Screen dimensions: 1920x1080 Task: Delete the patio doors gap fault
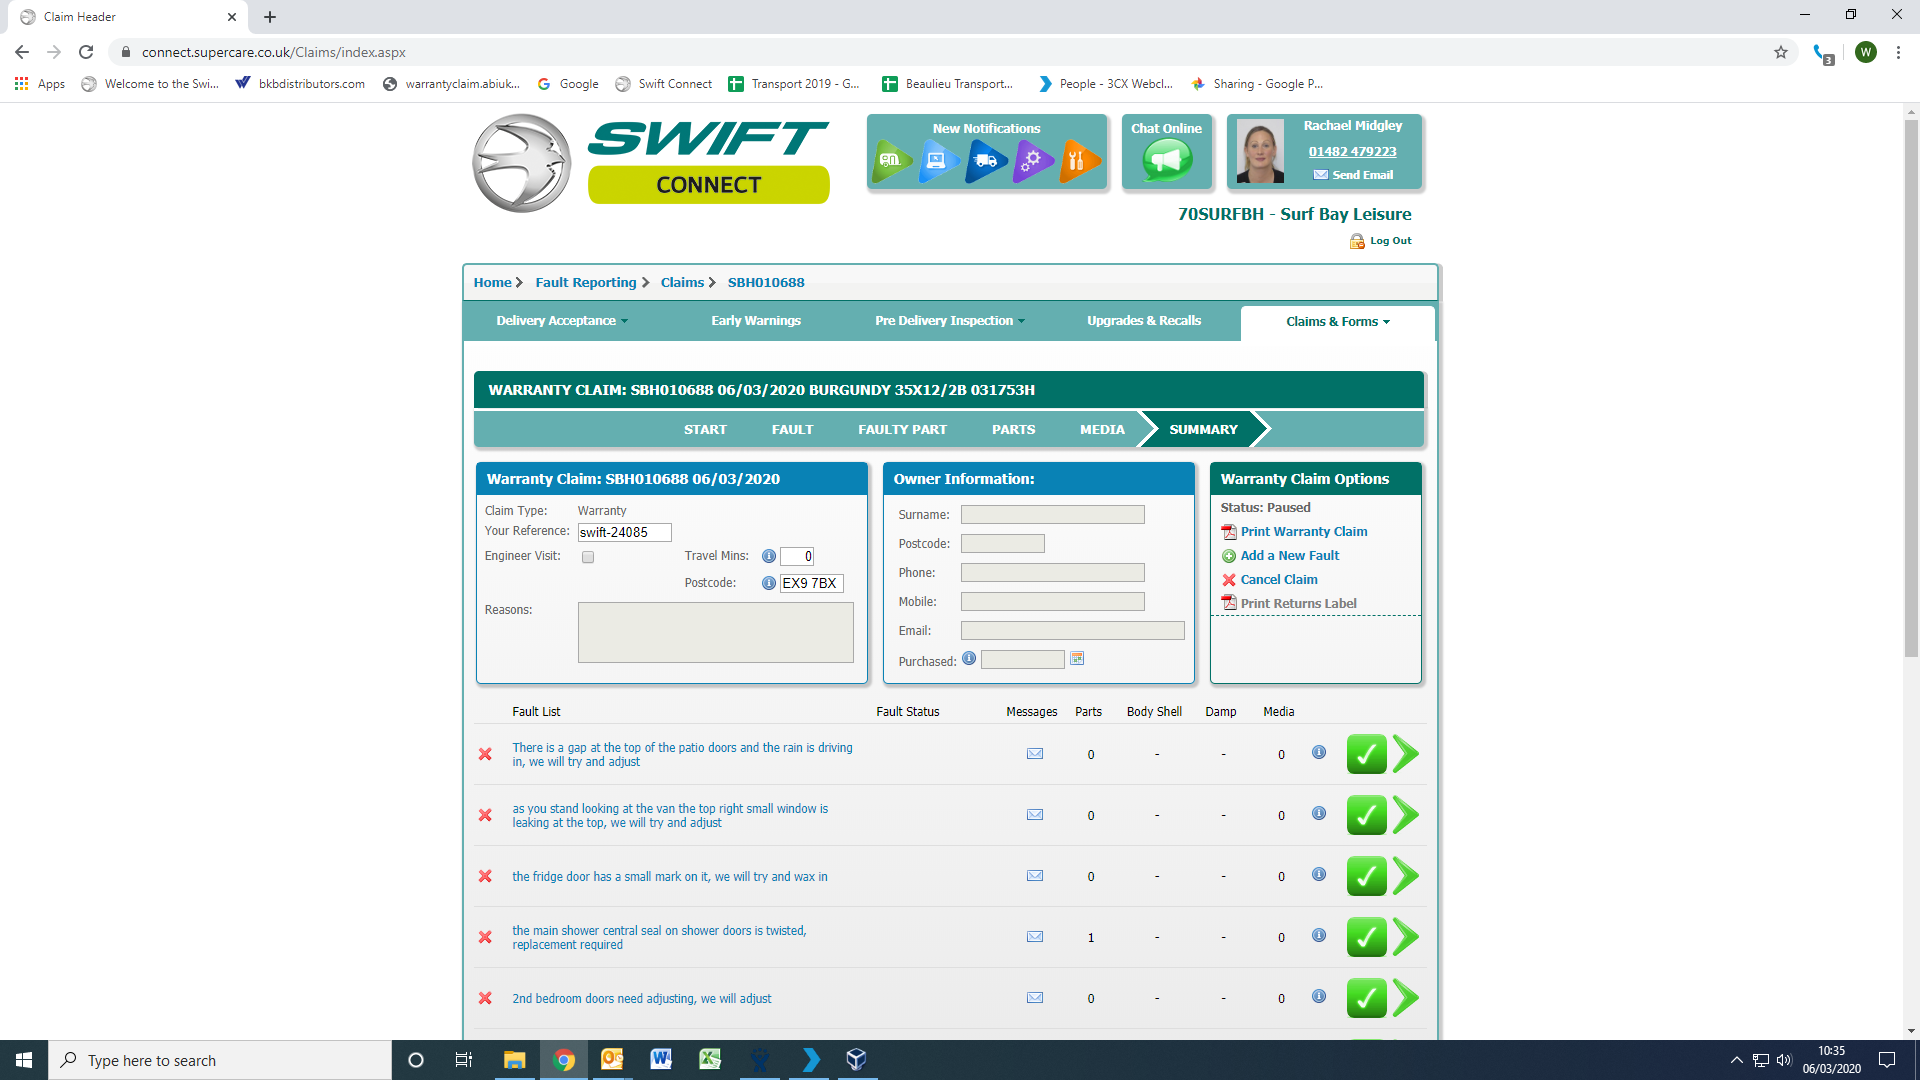coord(485,754)
